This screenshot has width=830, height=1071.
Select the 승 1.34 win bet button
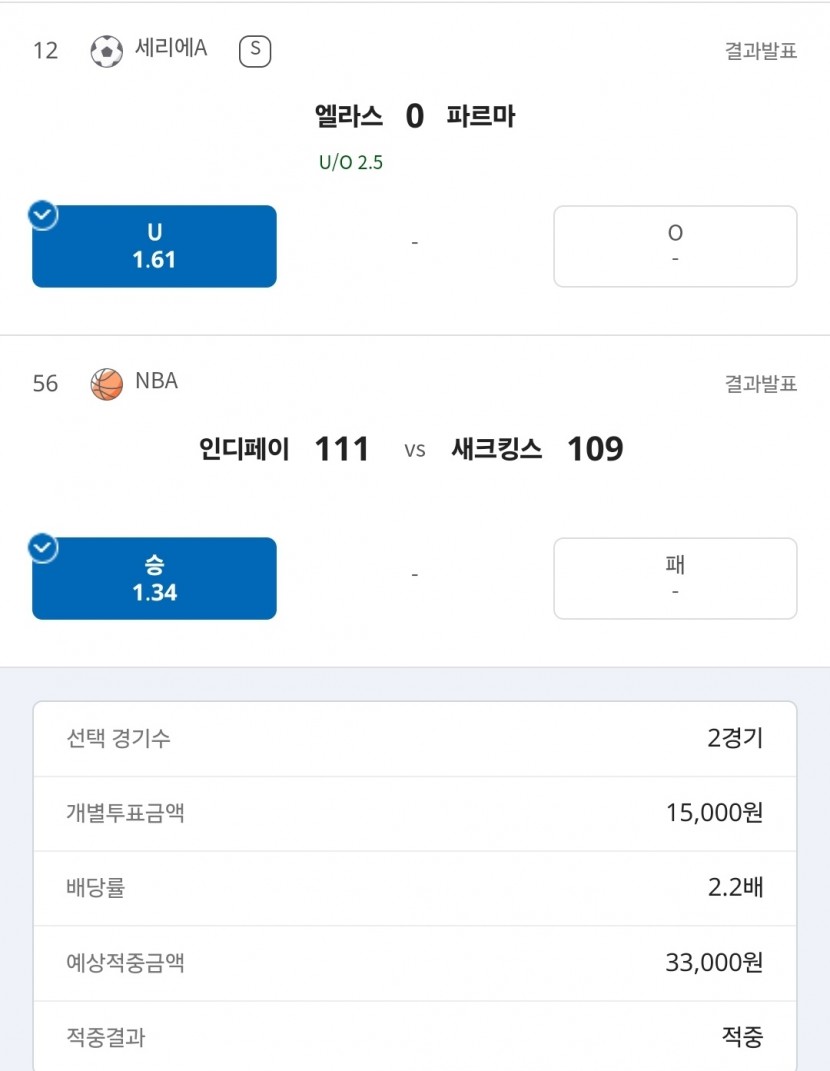coord(154,579)
